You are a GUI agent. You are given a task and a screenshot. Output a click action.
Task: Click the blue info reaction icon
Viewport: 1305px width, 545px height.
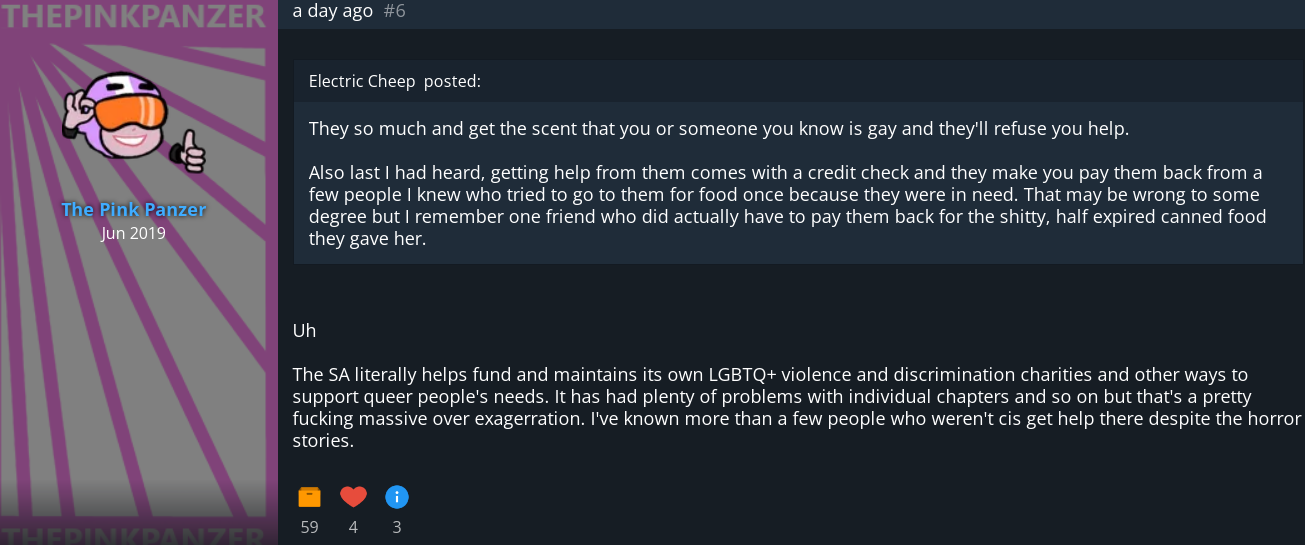[397, 497]
